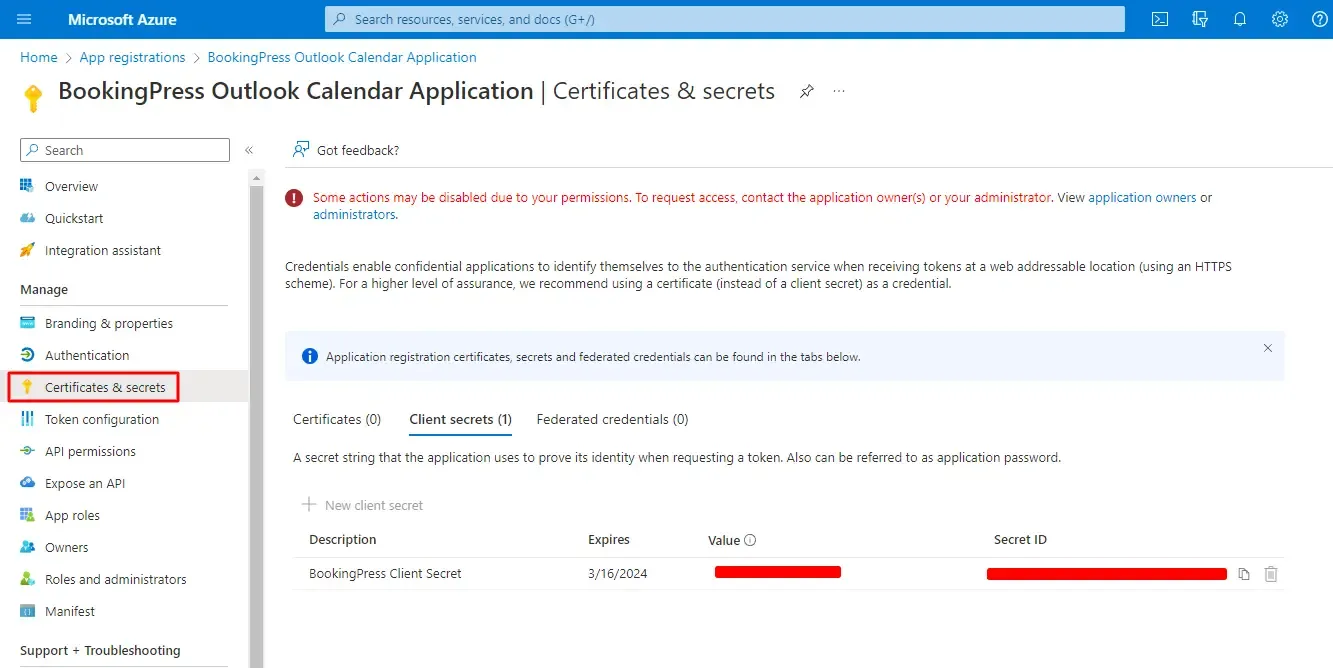Click the New client secret button

pyautogui.click(x=362, y=505)
